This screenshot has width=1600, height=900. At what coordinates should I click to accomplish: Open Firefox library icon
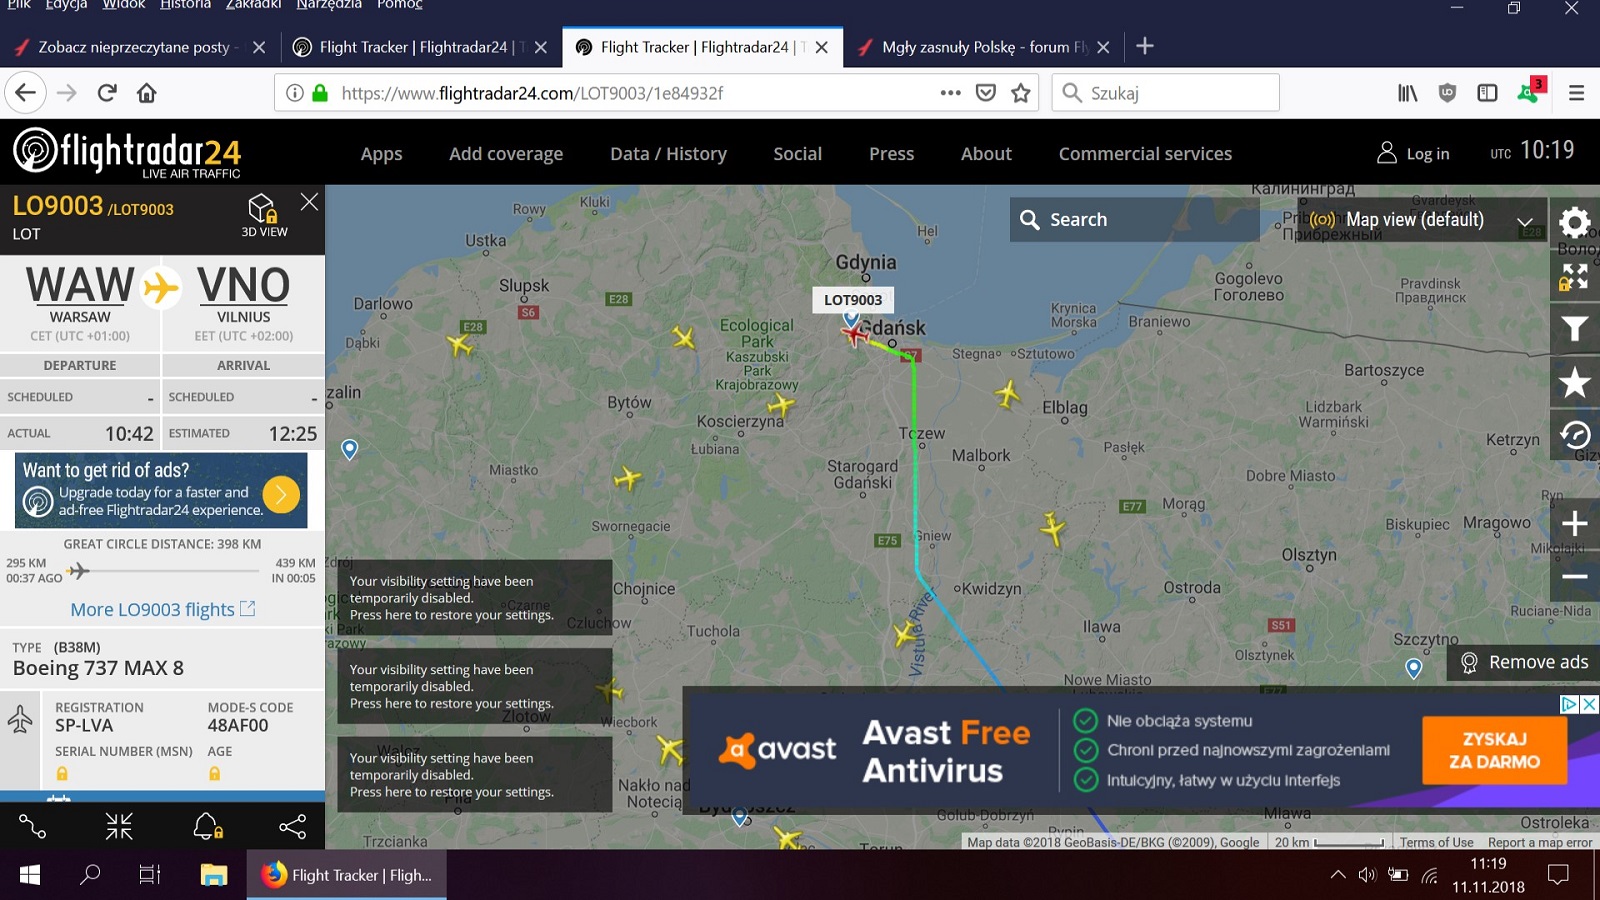(x=1407, y=93)
